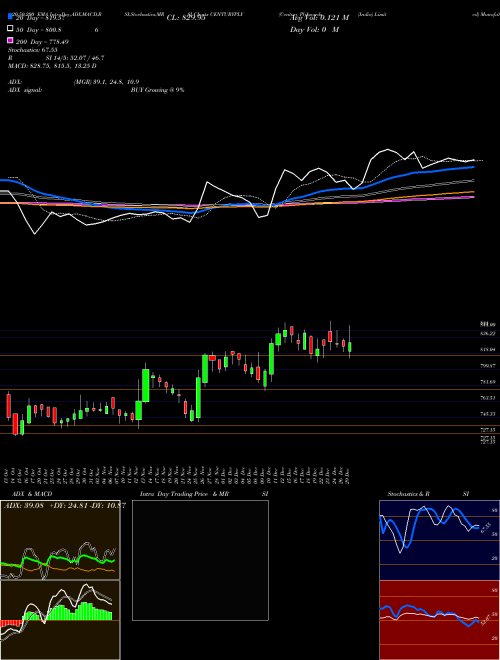Click the 781.69 price axis label
The height and width of the screenshot is (660, 500).
[487, 382]
